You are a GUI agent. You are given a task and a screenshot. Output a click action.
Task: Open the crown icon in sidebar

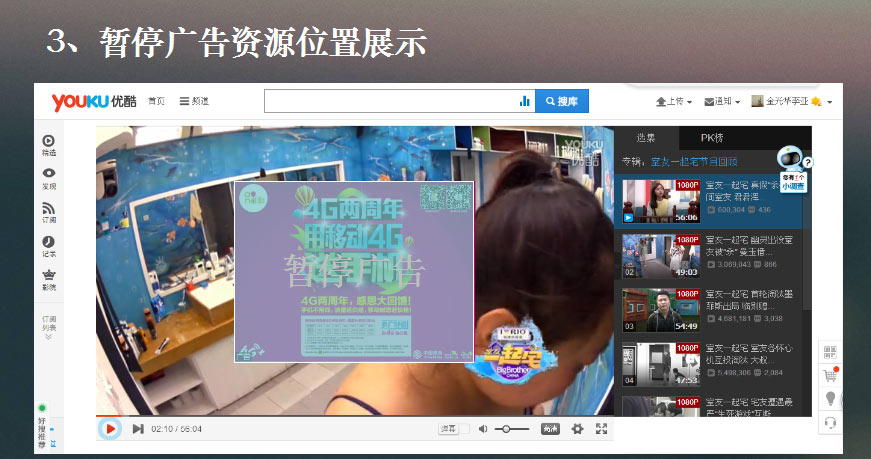48,279
